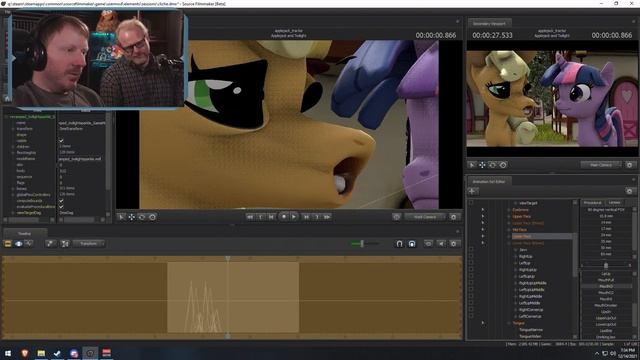Open secondary viewport settings gear
The height and width of the screenshot is (360, 640).
(x=629, y=165)
